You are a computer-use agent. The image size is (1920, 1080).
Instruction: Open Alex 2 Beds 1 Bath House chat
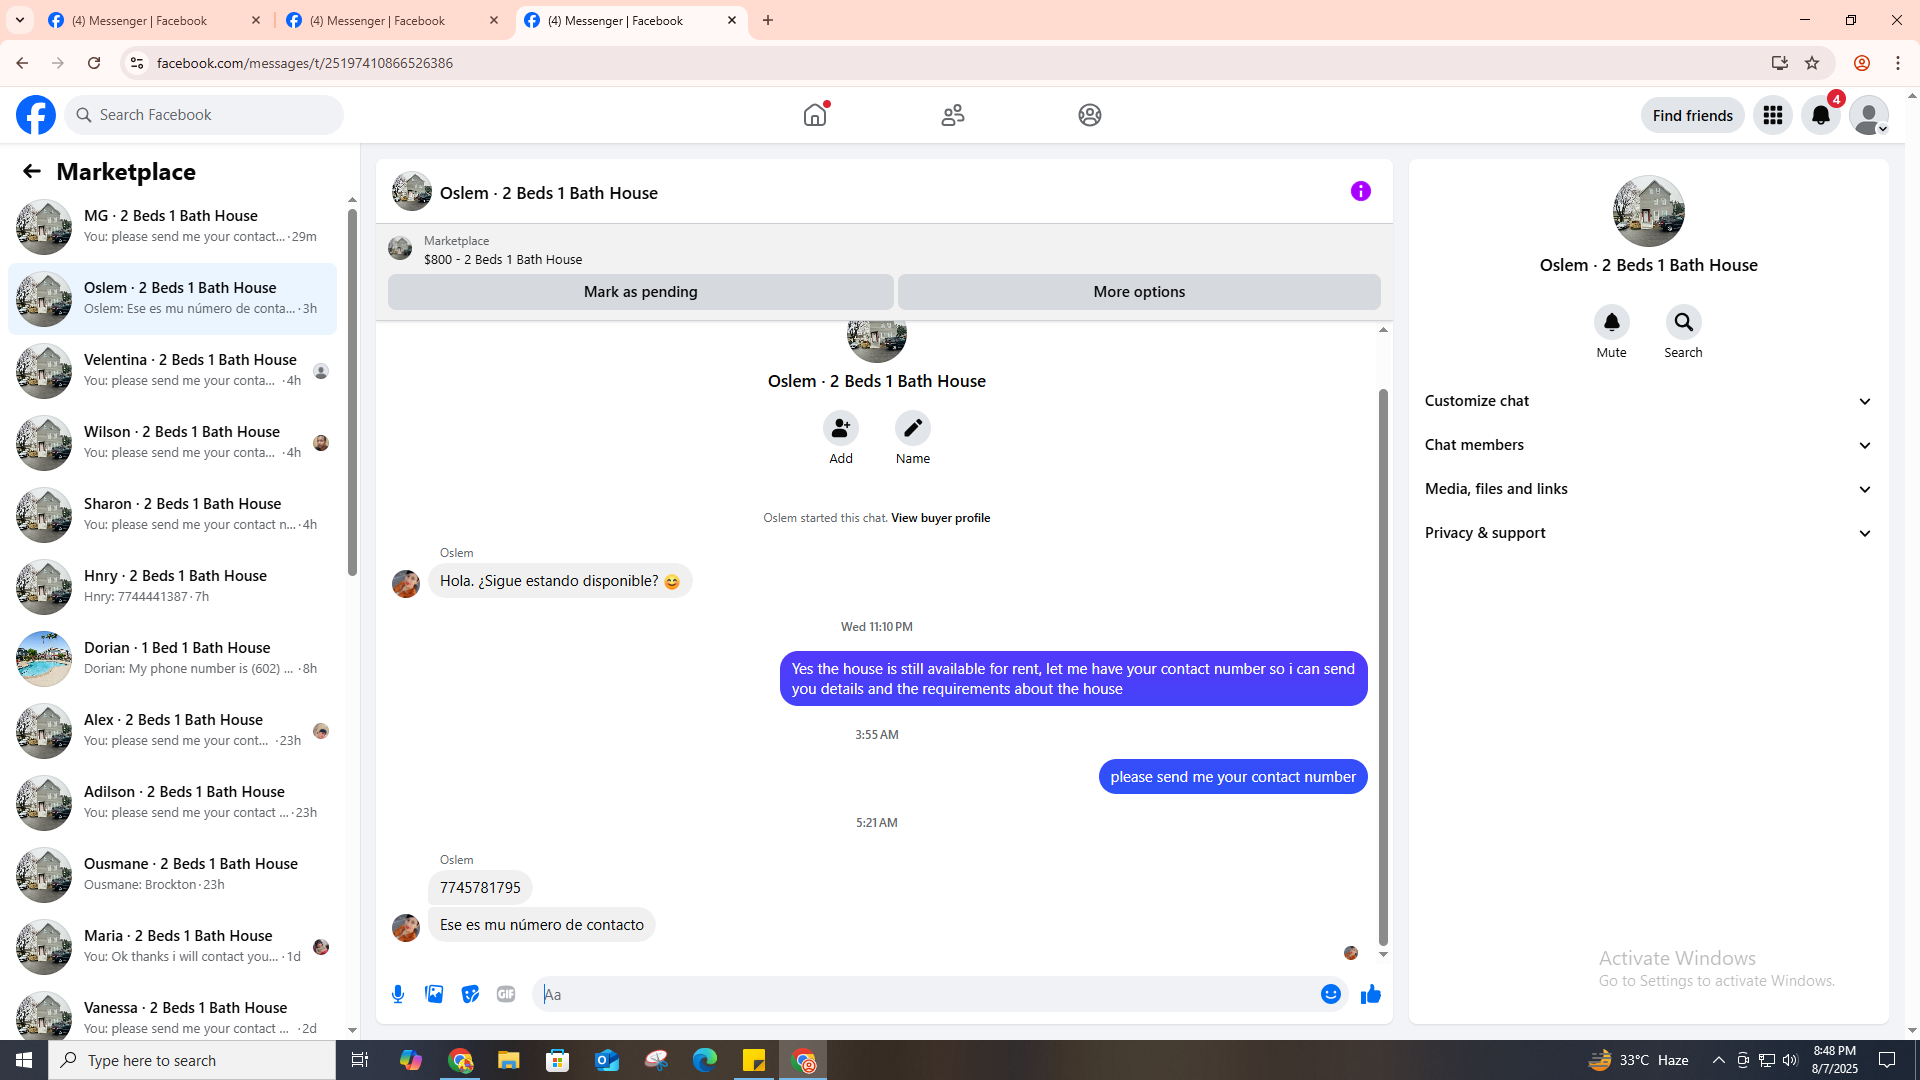pos(172,731)
